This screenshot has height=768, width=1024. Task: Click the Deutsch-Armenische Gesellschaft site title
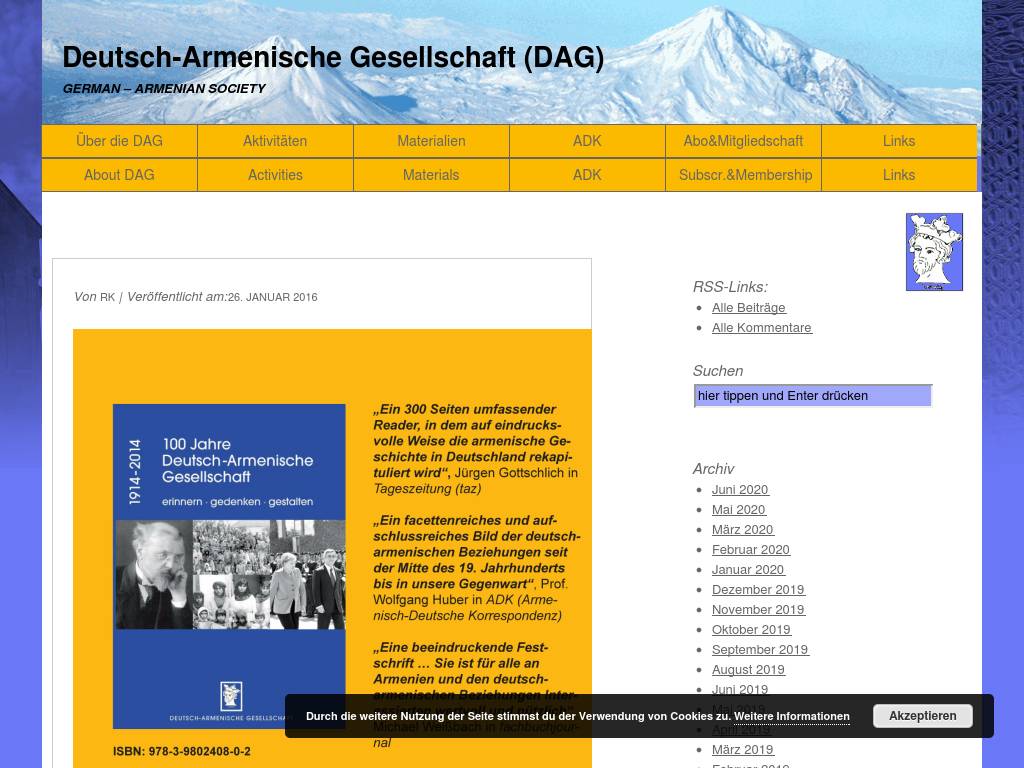[333, 58]
